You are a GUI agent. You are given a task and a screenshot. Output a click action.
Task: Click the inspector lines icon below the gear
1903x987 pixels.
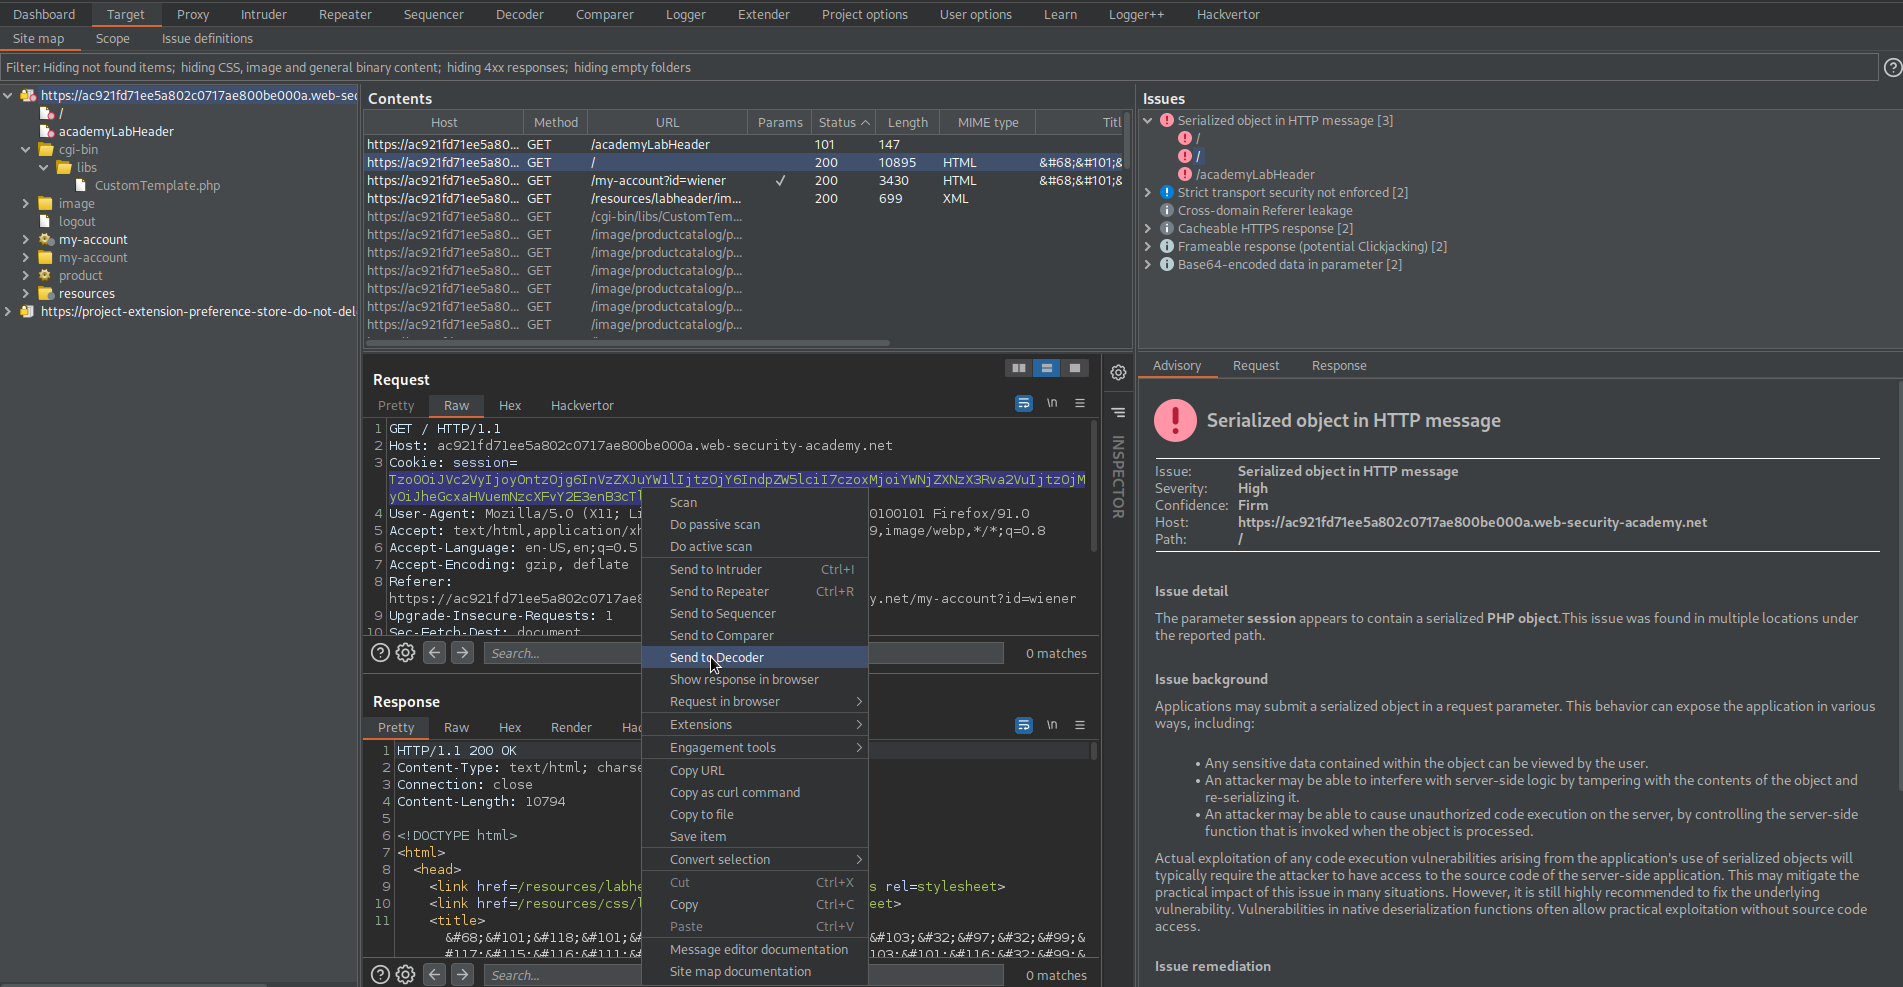(1118, 412)
